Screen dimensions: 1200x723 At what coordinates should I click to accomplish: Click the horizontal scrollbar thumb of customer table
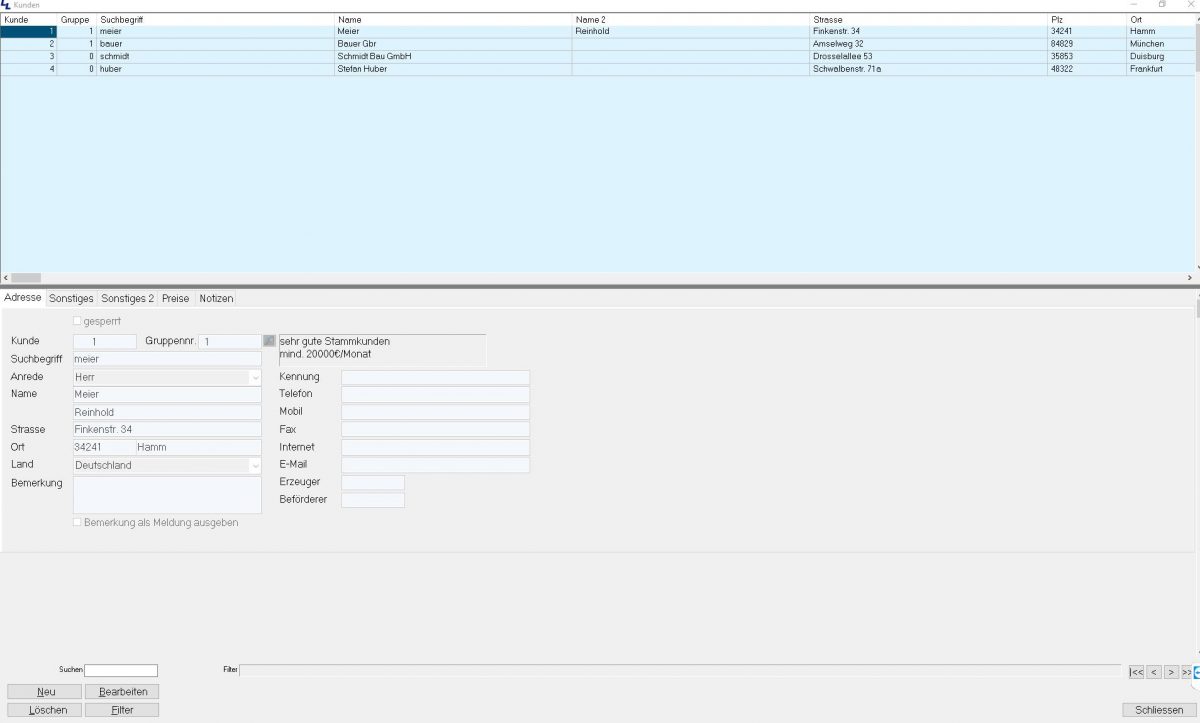[26, 277]
